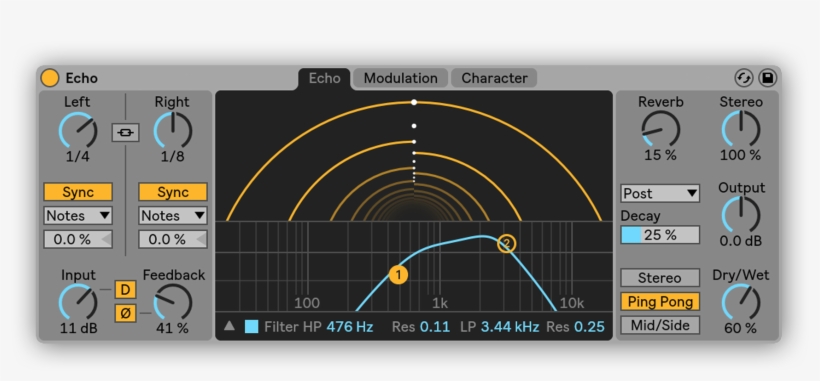The height and width of the screenshot is (381, 820).
Task: Open the reverb Post location dropdown
Action: pyautogui.click(x=660, y=193)
